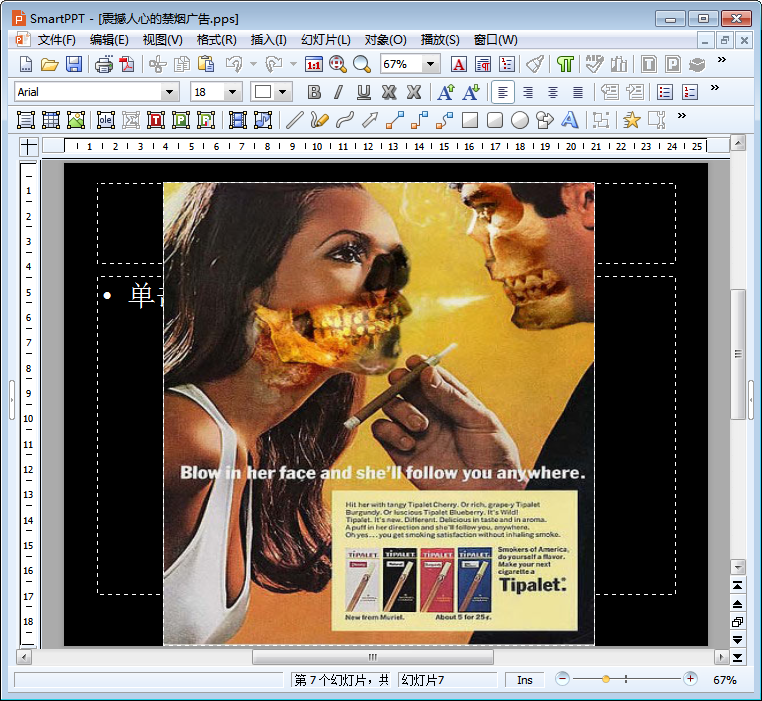Go to first slide button
This screenshot has width=762, height=701.
coord(738,585)
